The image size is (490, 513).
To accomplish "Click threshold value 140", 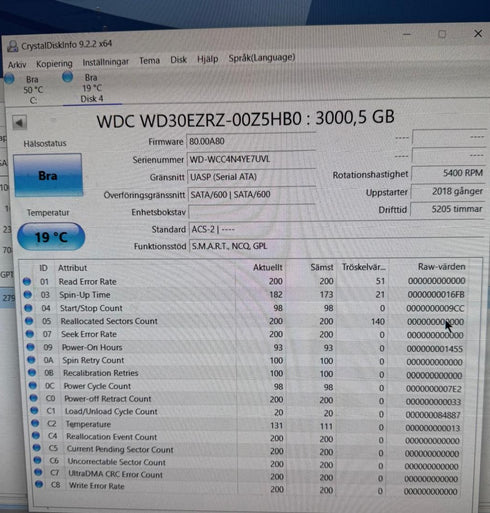I will click(378, 322).
